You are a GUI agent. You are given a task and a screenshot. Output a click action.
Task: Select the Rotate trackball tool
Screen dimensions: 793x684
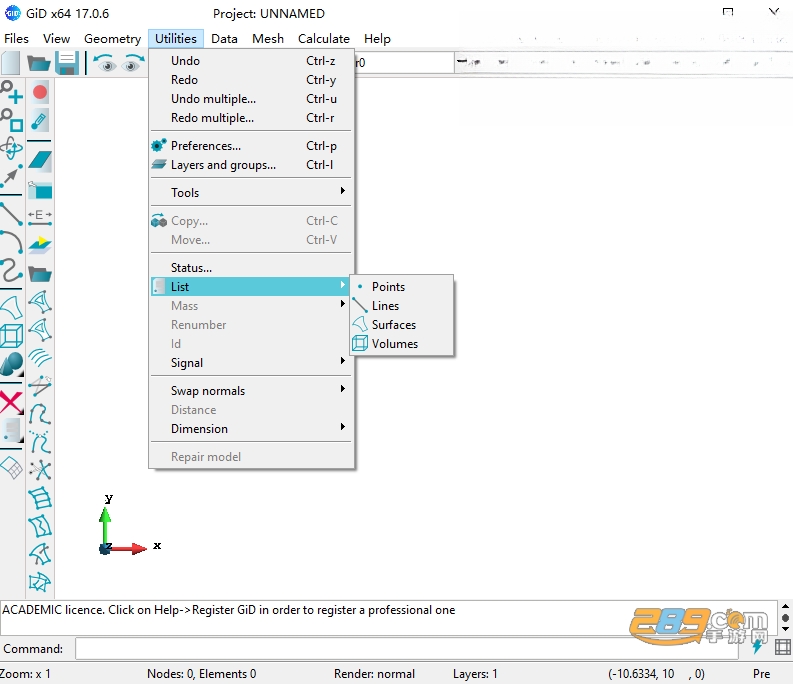(12, 148)
